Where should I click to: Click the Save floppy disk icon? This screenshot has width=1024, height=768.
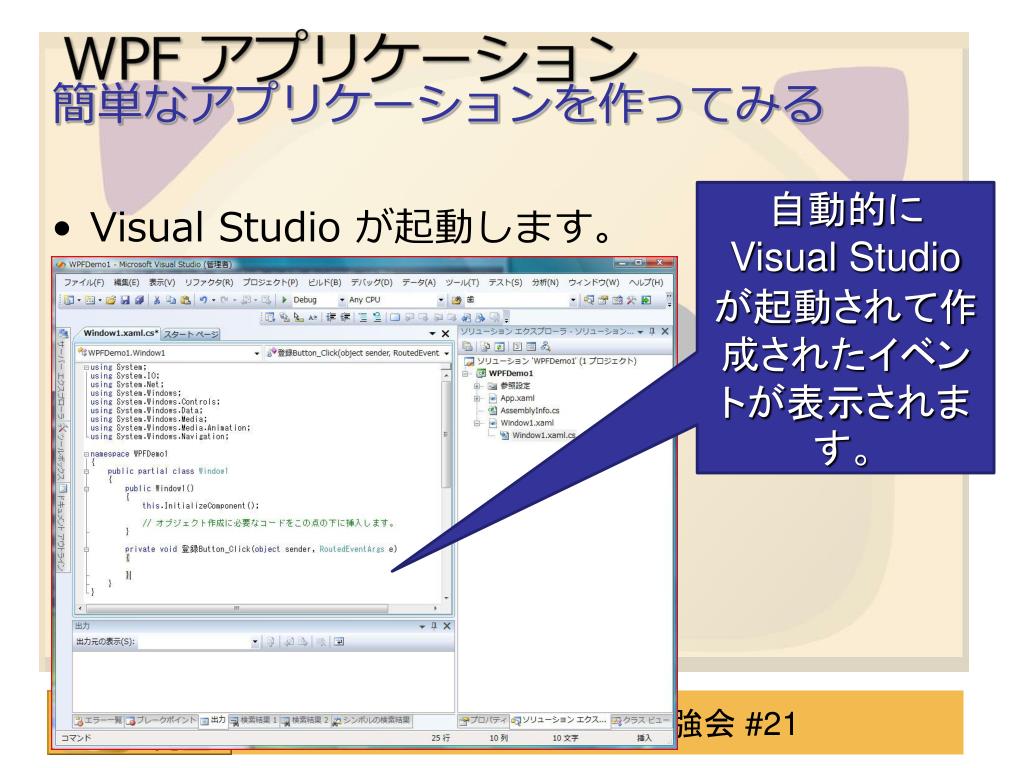point(125,300)
